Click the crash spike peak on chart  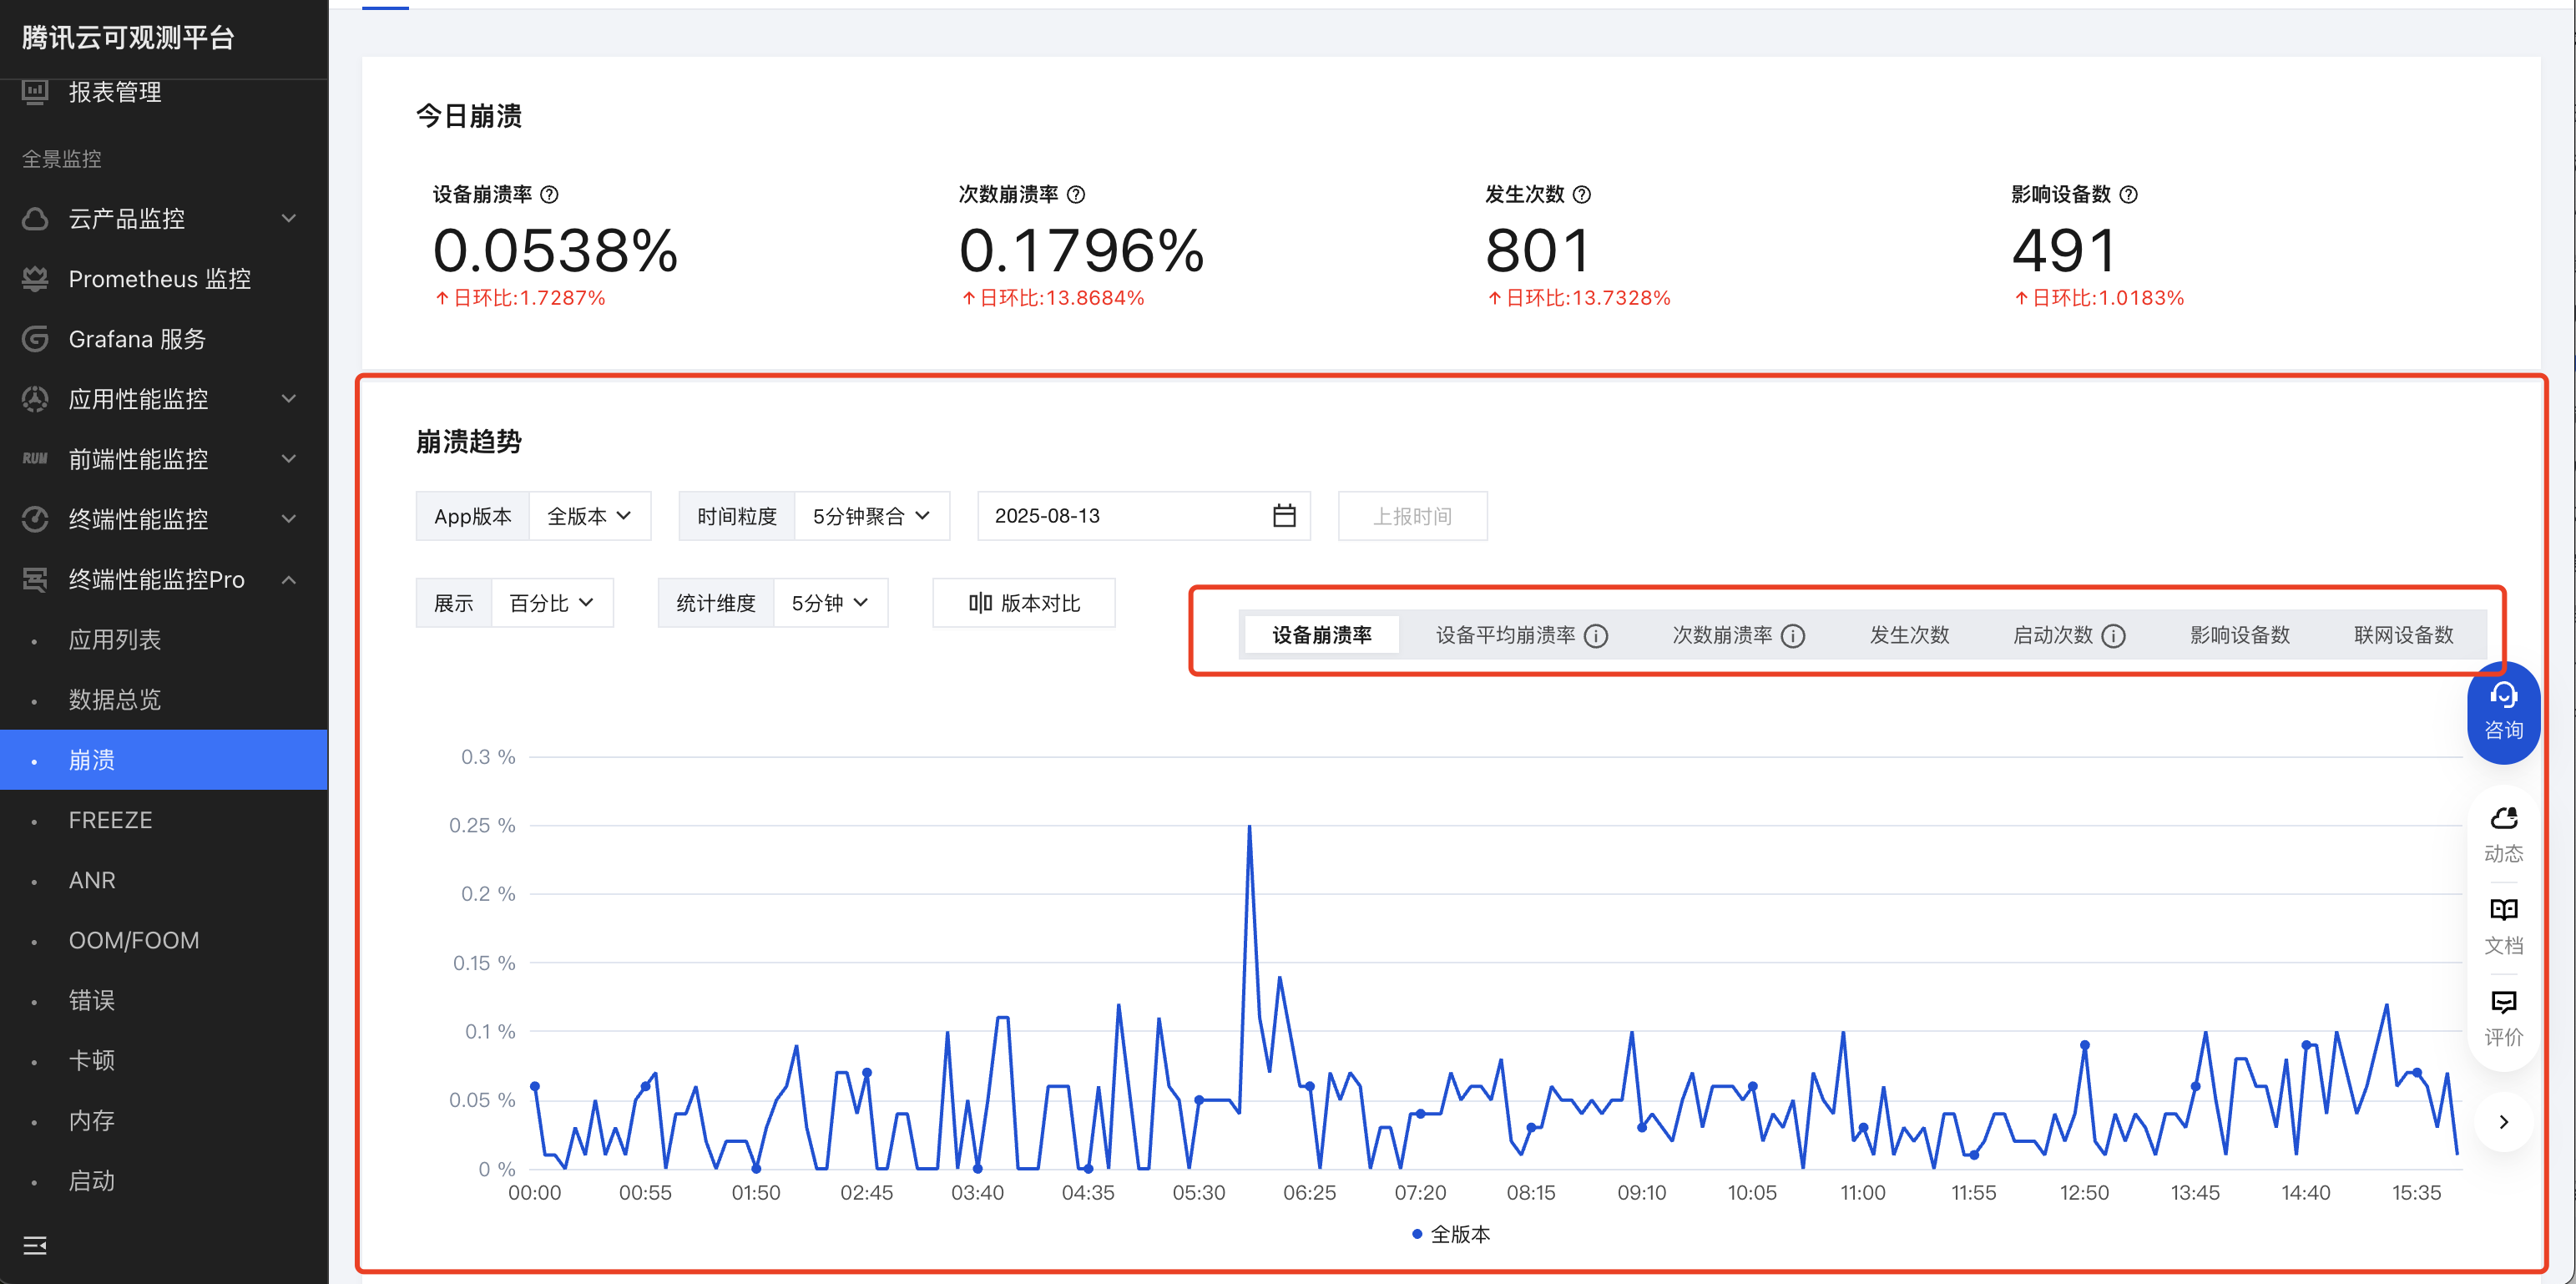point(1249,828)
